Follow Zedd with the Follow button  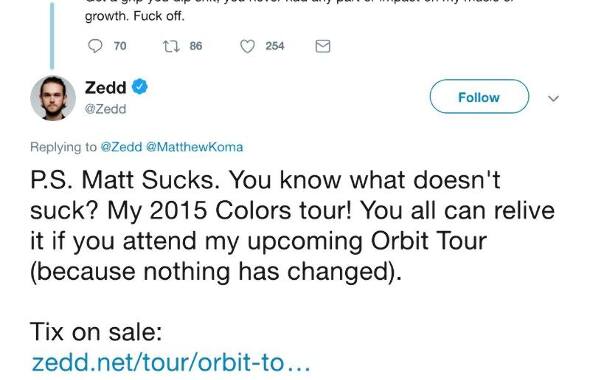pyautogui.click(x=479, y=97)
